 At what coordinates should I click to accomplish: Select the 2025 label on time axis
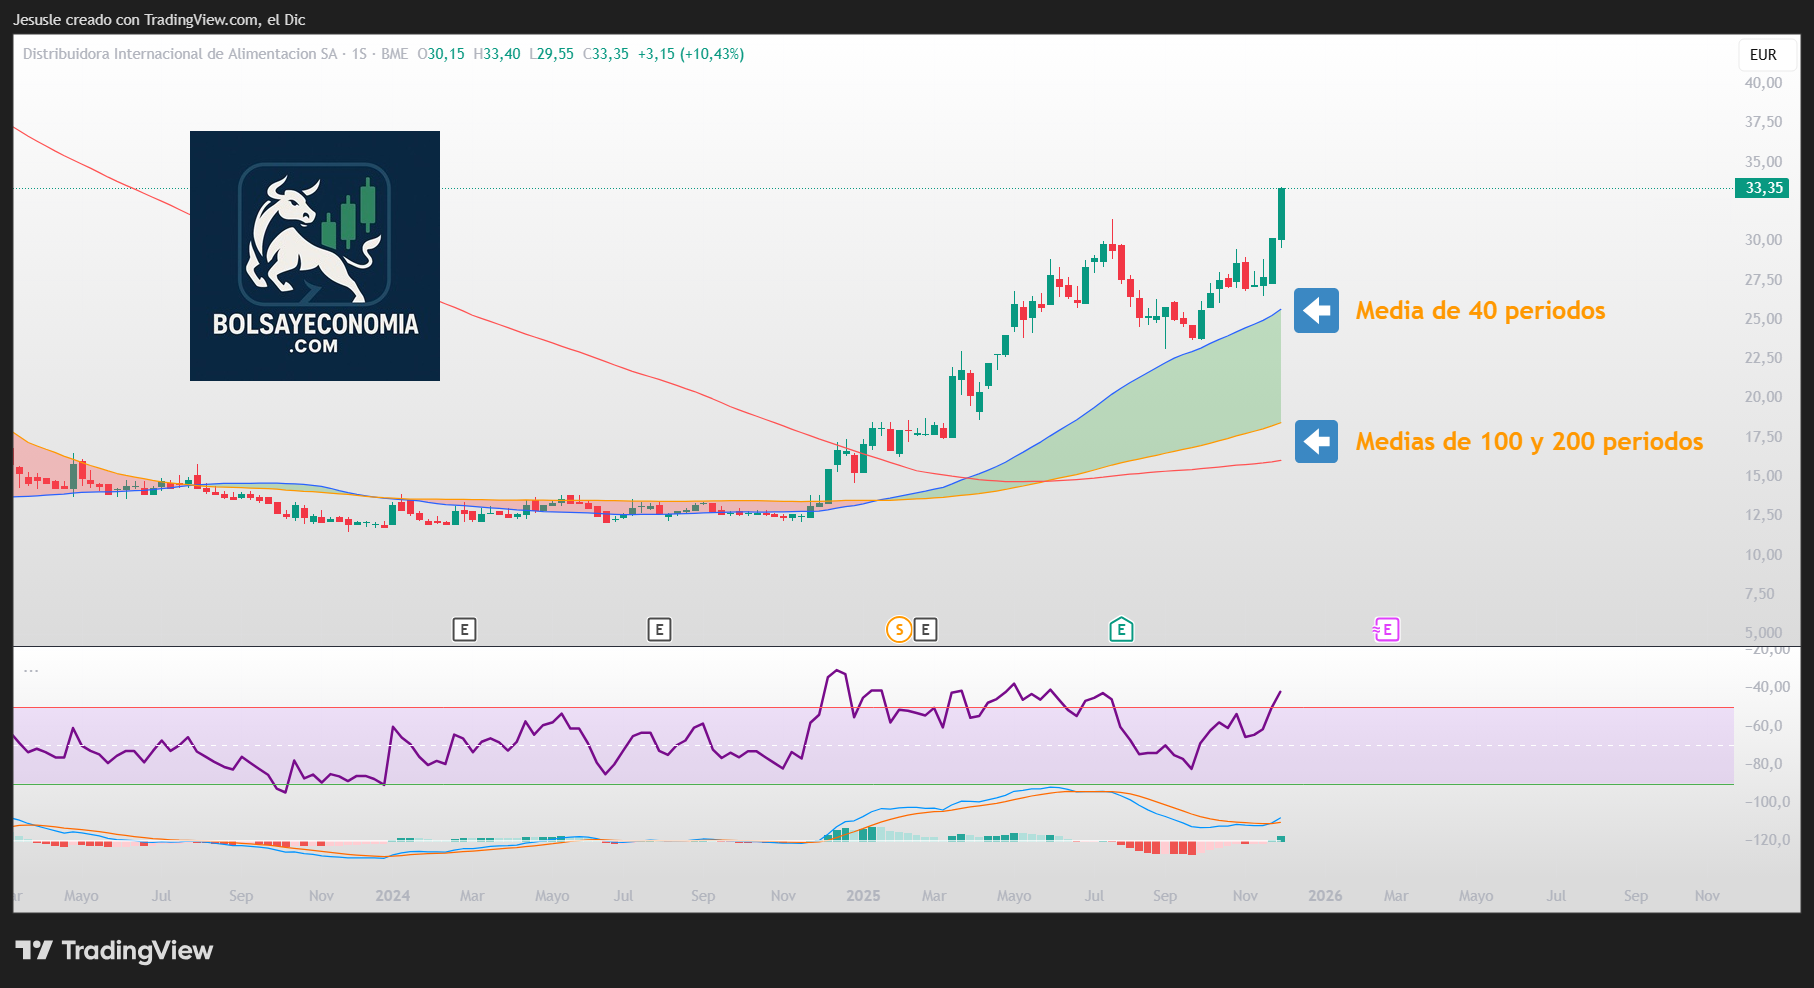(863, 896)
